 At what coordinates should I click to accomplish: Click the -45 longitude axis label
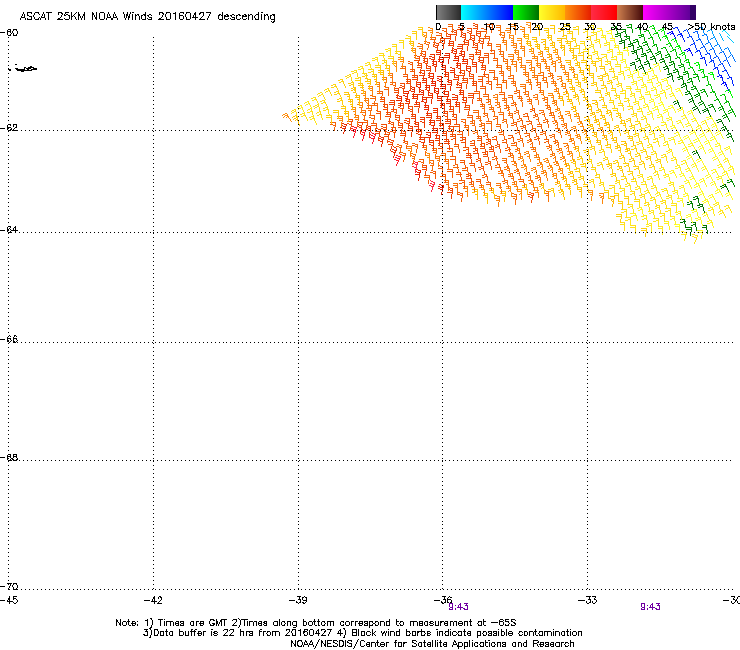[9, 600]
